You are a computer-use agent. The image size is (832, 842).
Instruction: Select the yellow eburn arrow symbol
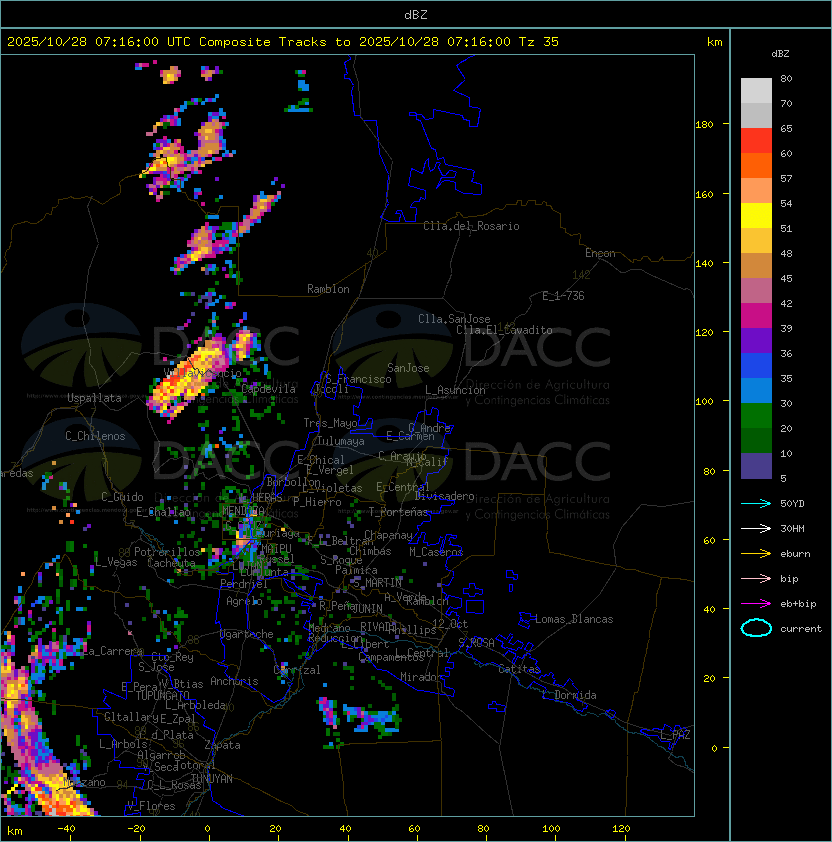(756, 553)
